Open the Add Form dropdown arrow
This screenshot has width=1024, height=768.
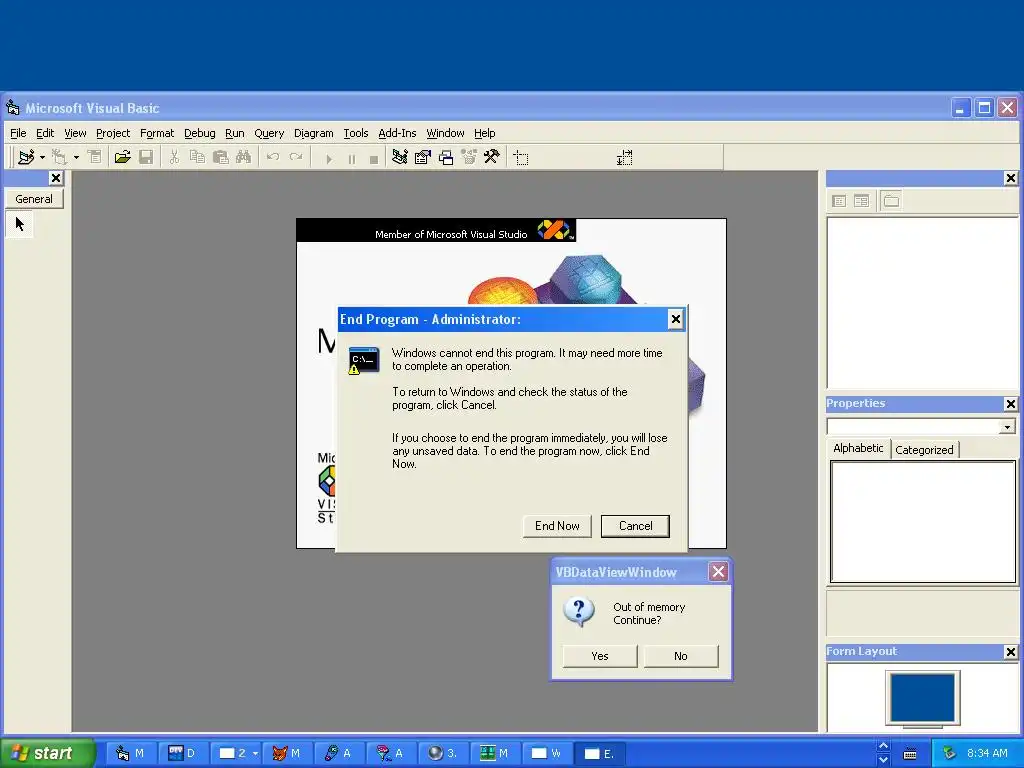(76, 157)
